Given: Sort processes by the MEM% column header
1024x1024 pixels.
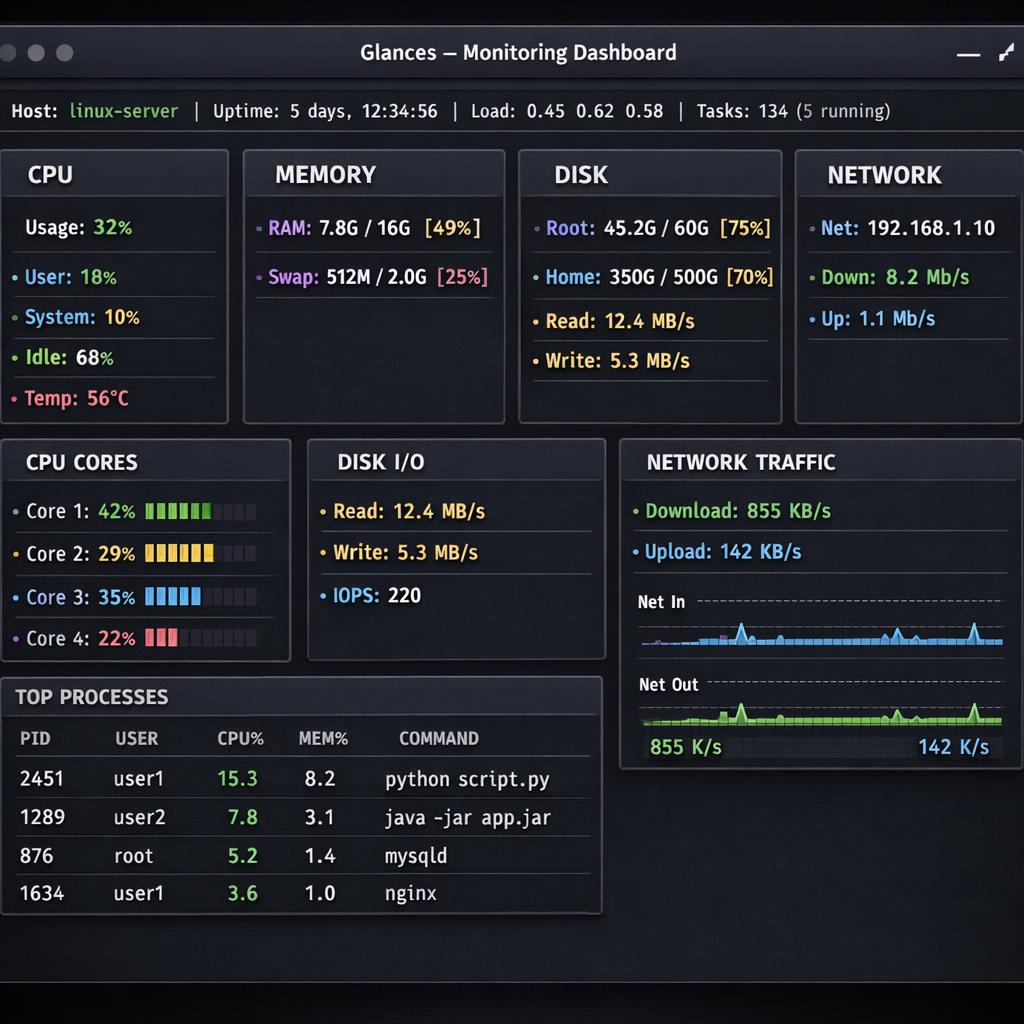Looking at the screenshot, I should click(324, 738).
